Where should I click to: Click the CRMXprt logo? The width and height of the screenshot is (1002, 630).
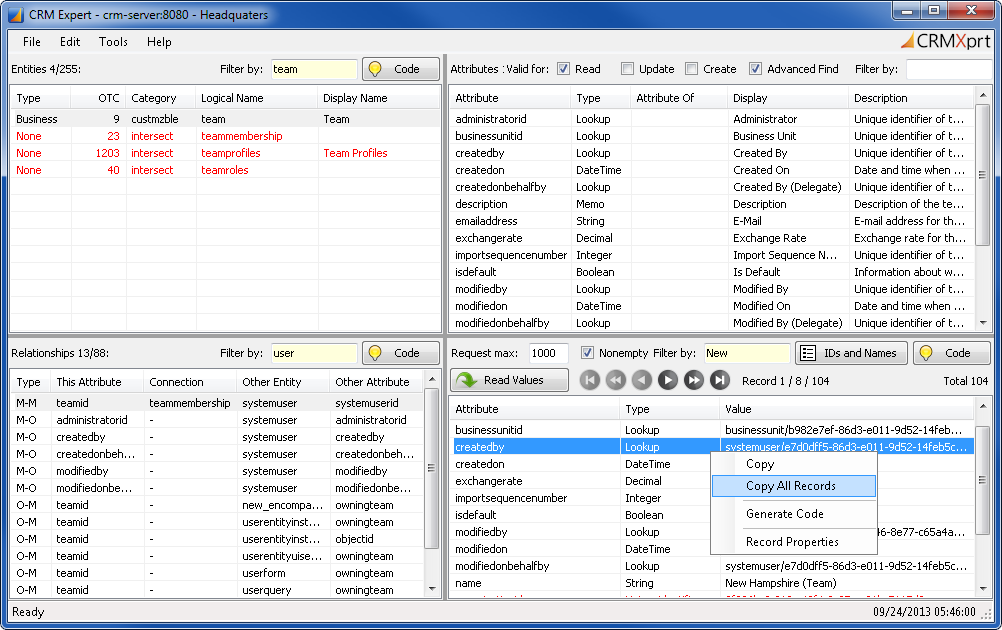click(x=946, y=42)
